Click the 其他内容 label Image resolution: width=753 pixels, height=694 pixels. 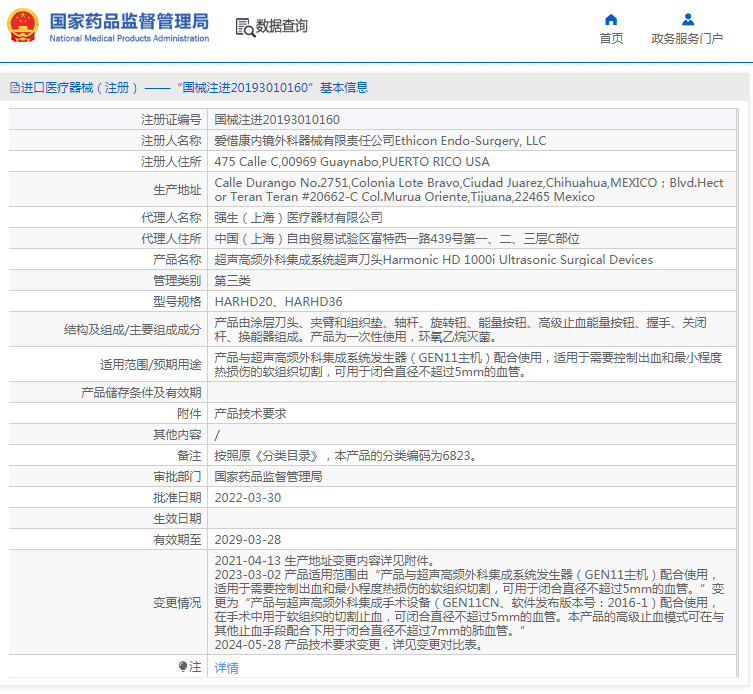click(177, 435)
